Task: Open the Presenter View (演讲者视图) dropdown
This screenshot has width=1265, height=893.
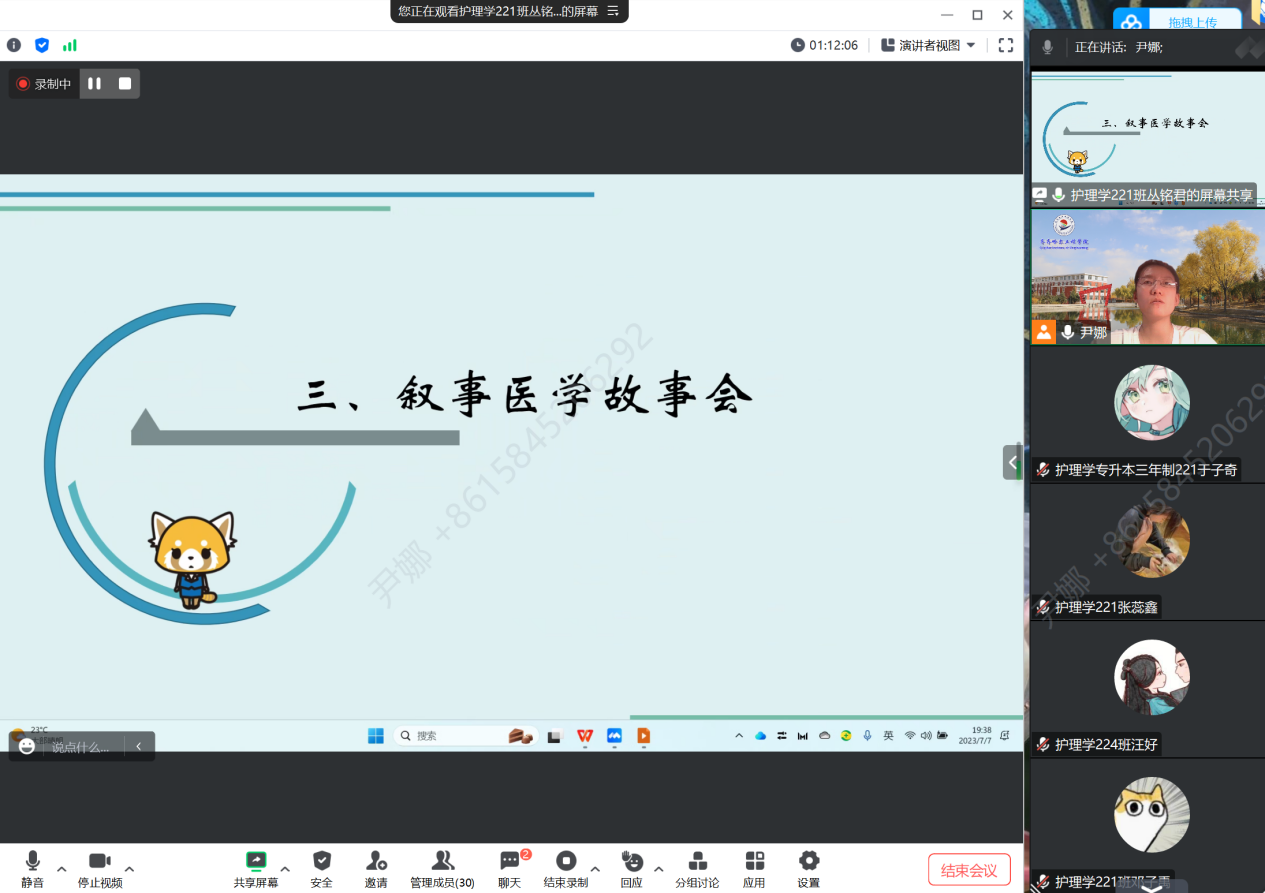Action: 928,45
